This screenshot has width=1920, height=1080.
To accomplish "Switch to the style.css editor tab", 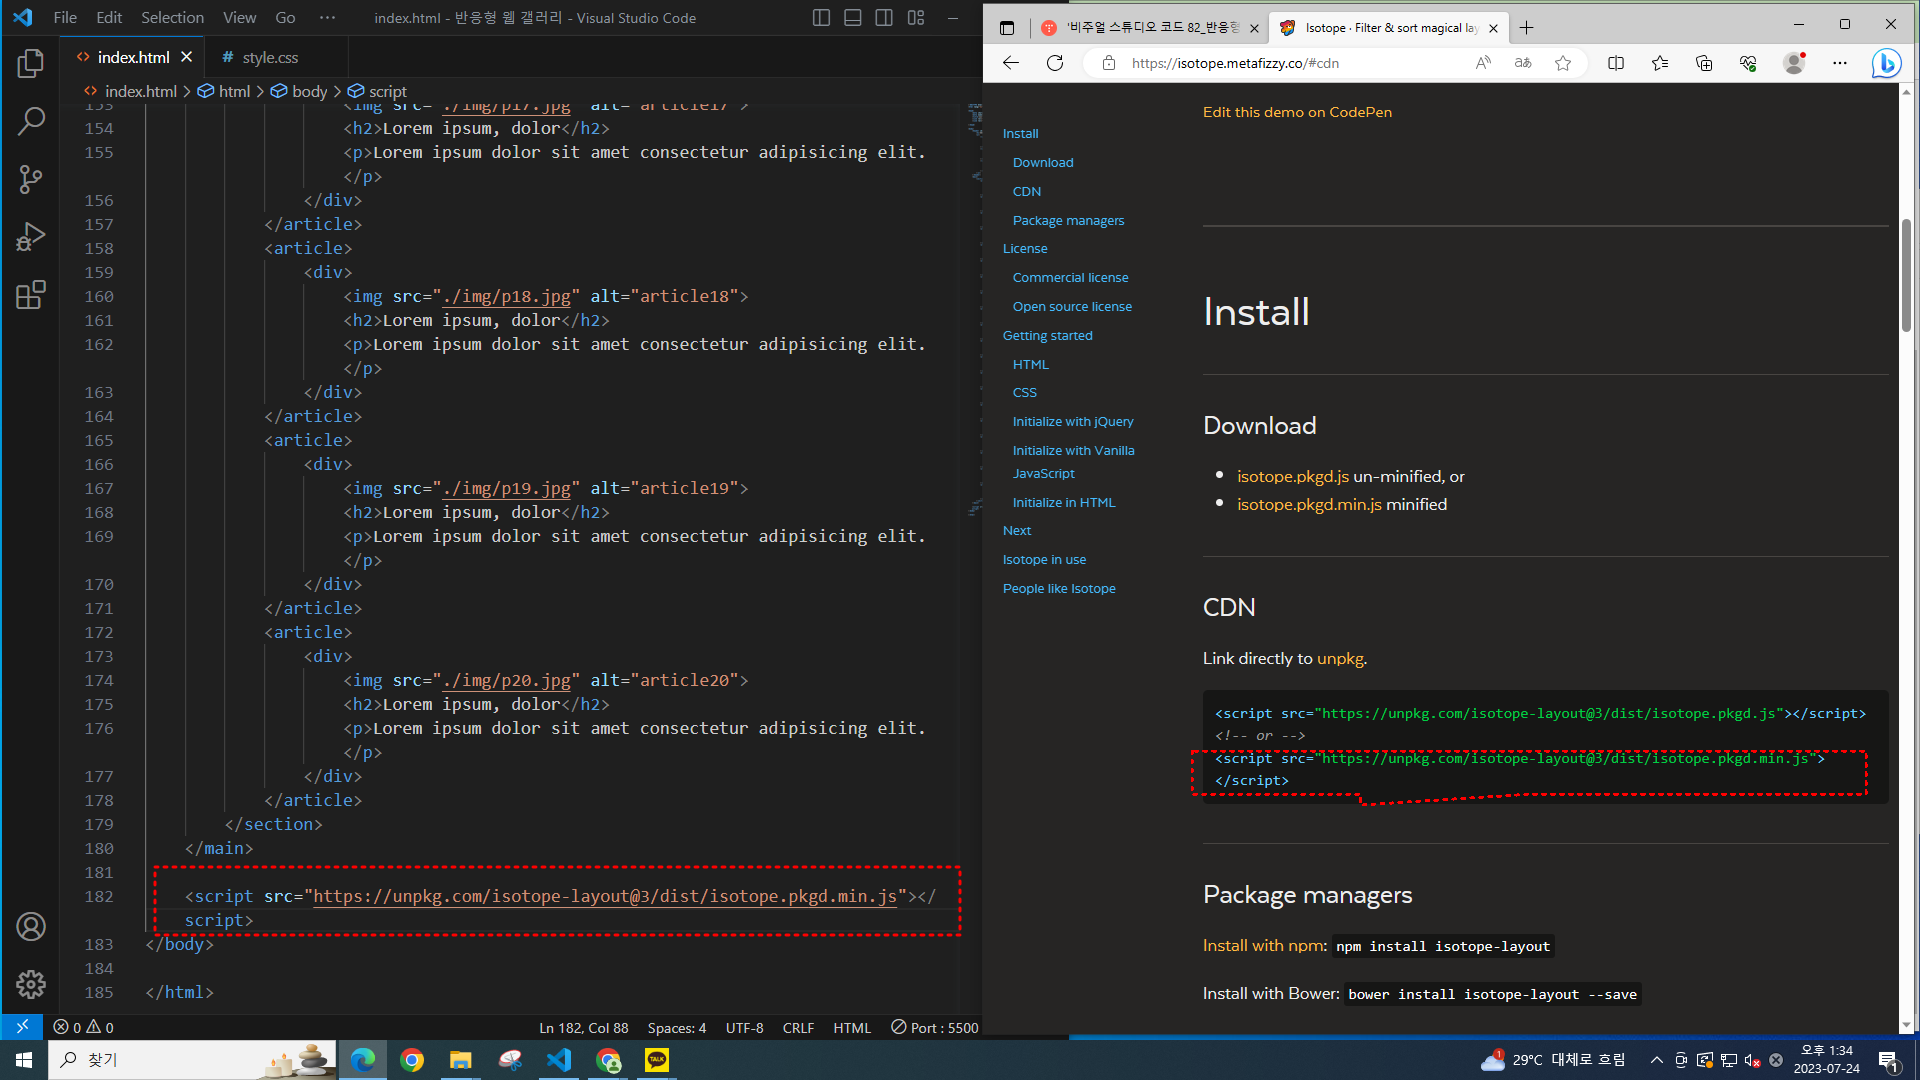I will [270, 58].
